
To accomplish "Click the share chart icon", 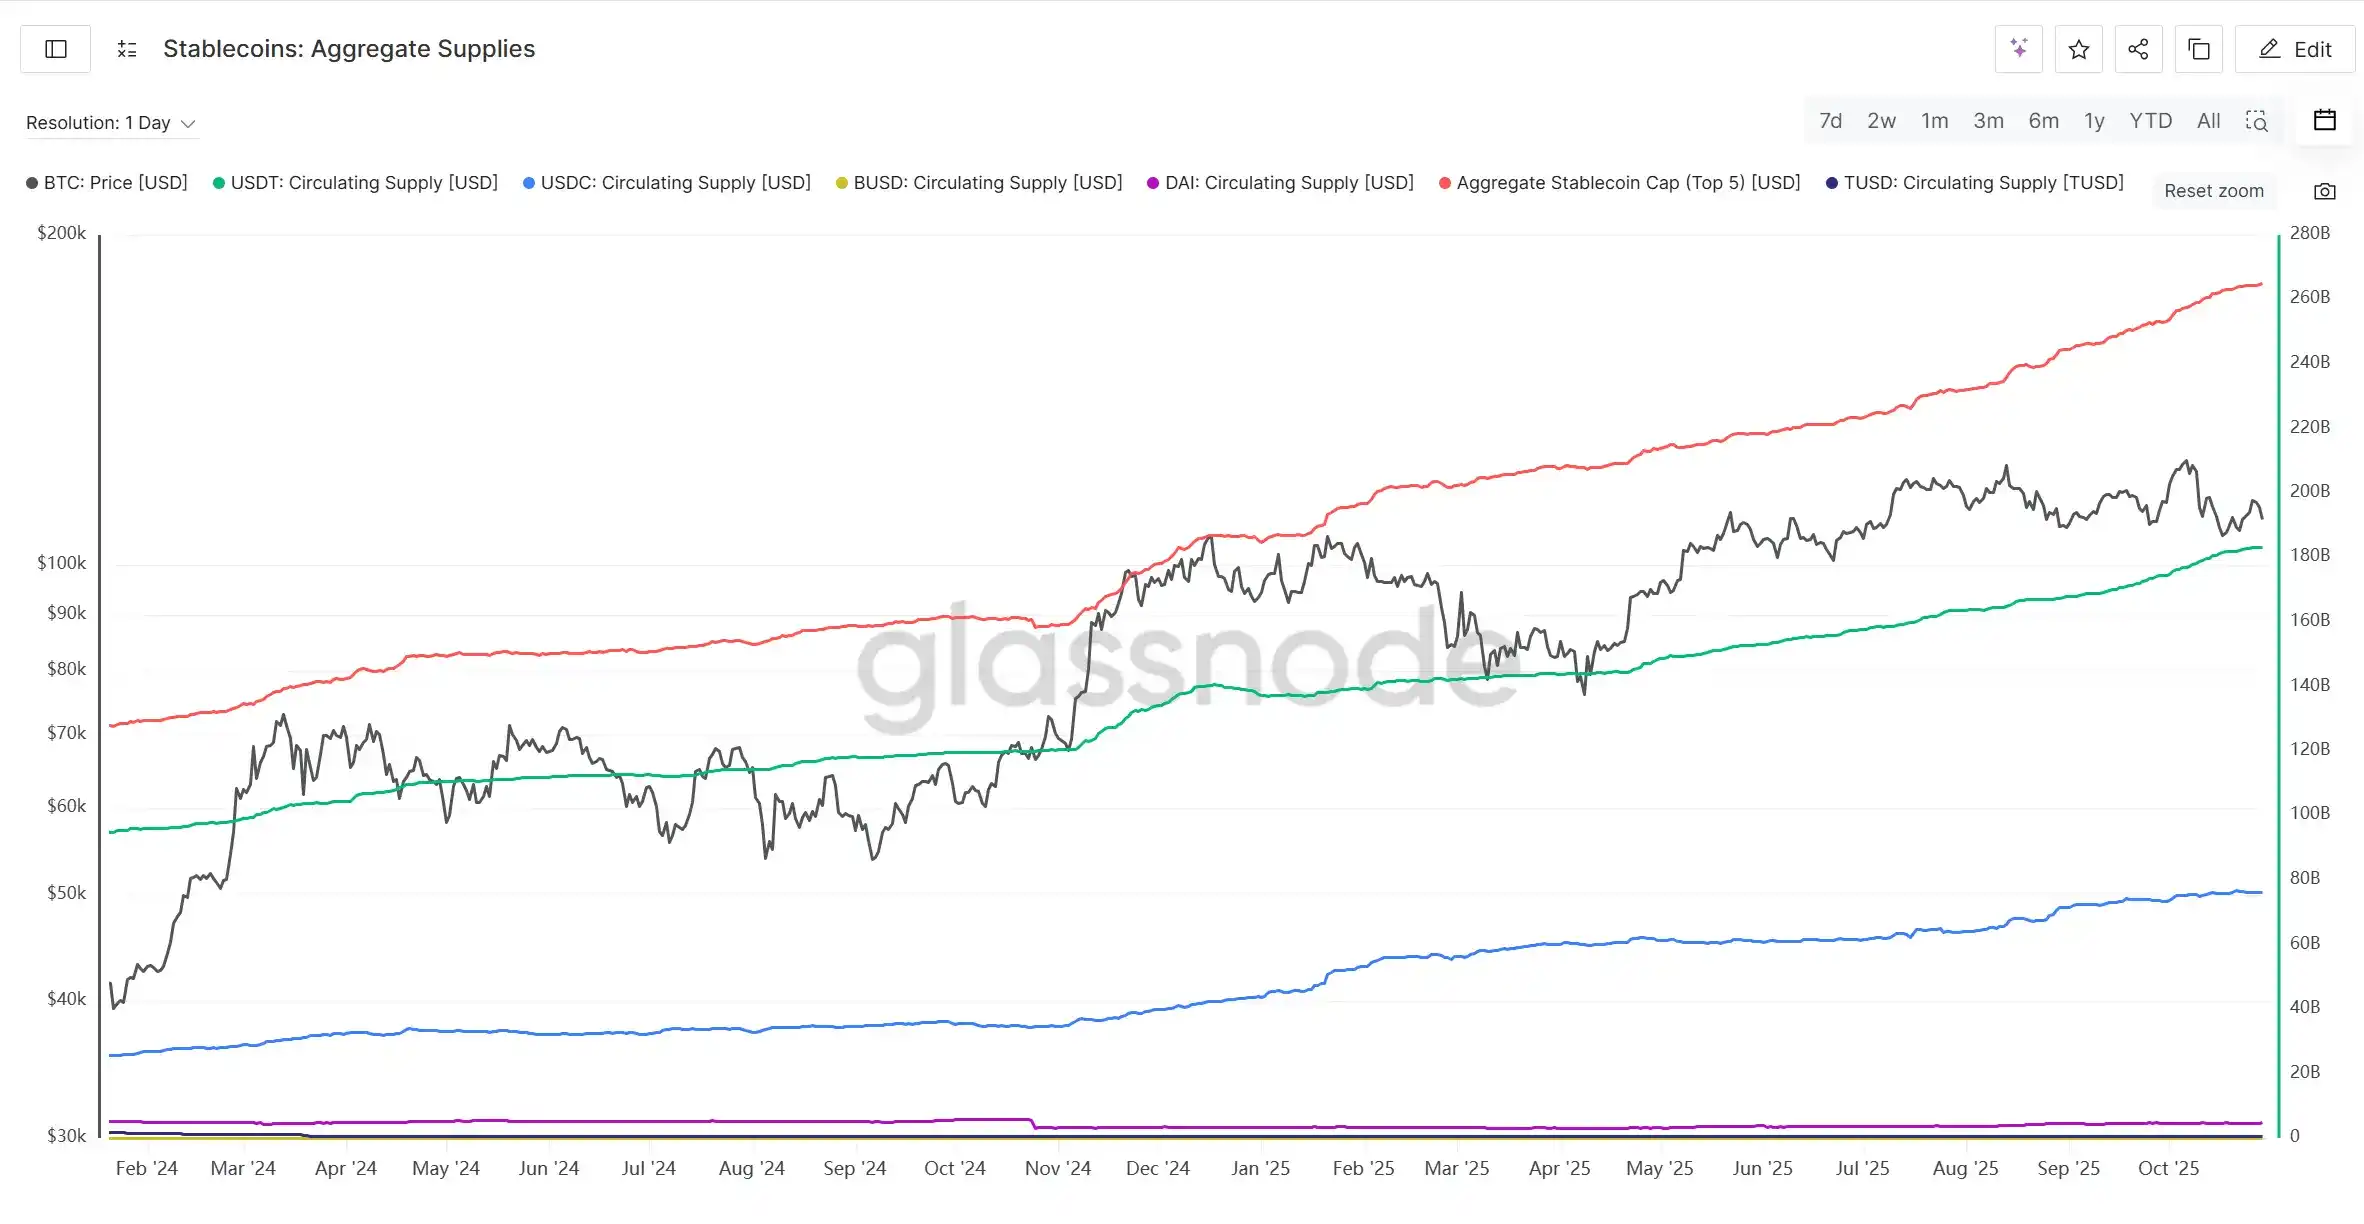I will tap(2138, 49).
